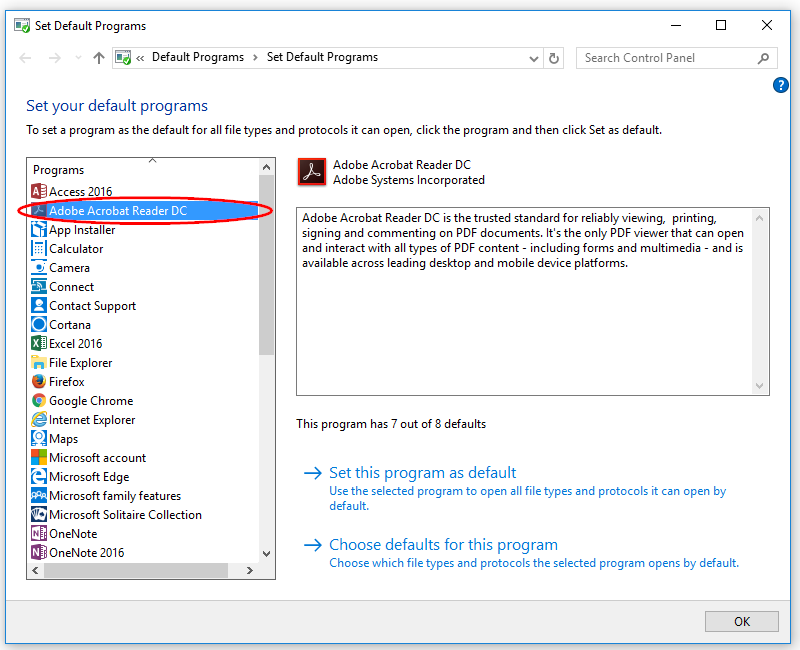Click the large Adobe Acrobat Reader DC logo
The image size is (800, 650).
[312, 172]
